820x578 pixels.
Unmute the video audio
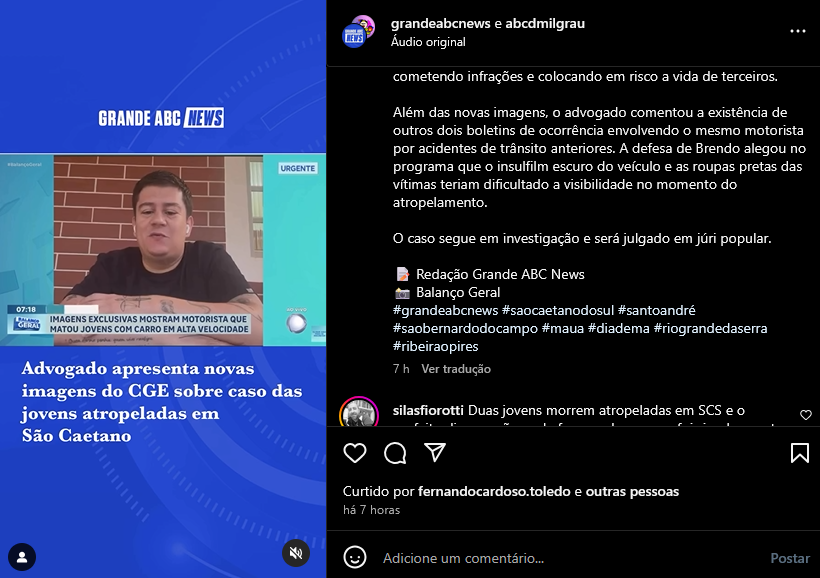tap(296, 553)
